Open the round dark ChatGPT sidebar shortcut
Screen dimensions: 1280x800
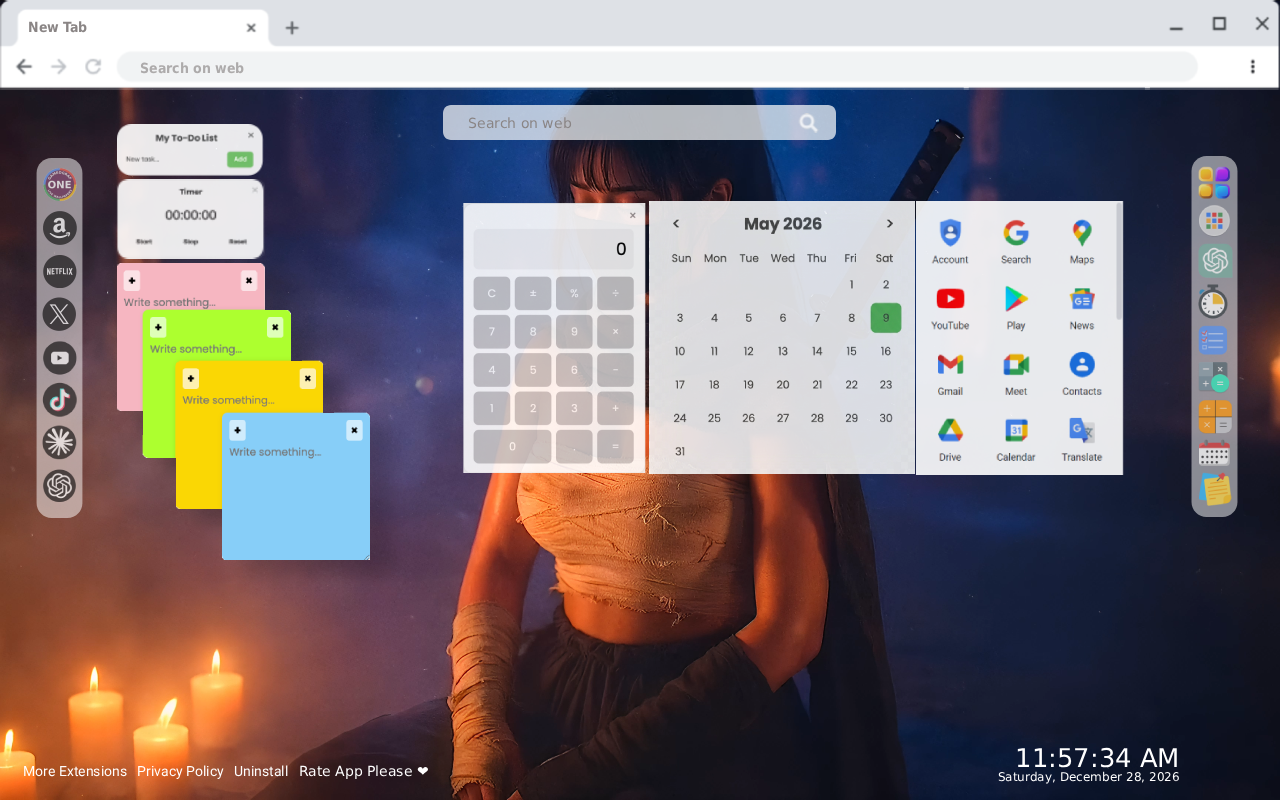[60, 486]
